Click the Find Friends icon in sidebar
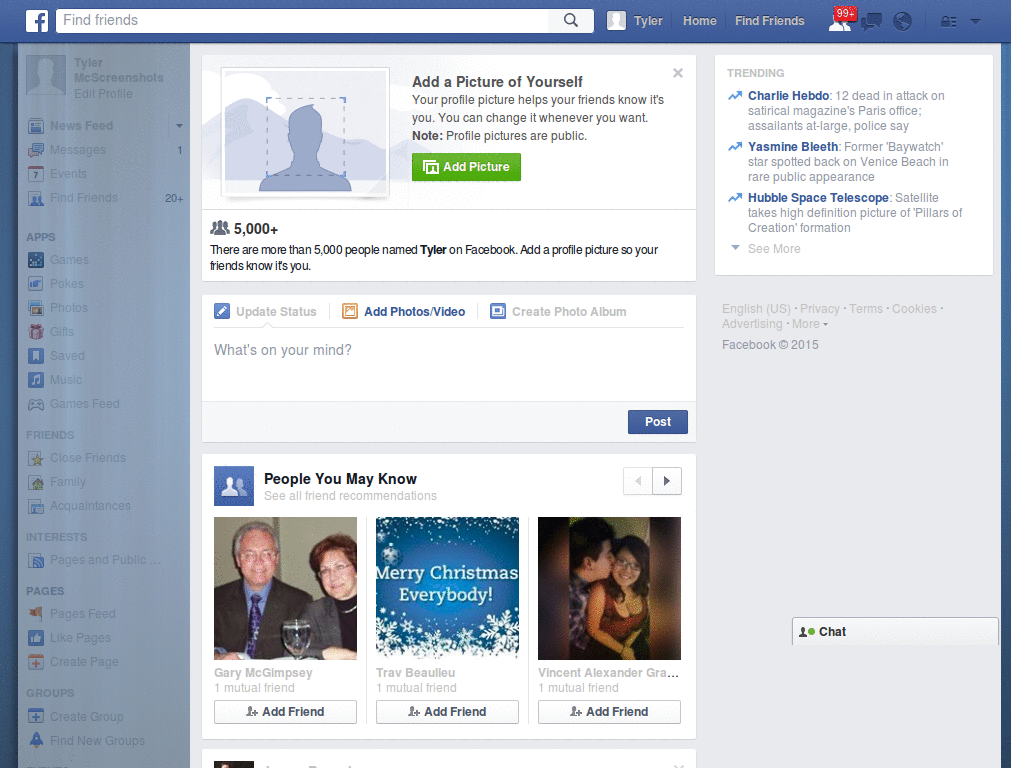1024x768 pixels. click(36, 199)
